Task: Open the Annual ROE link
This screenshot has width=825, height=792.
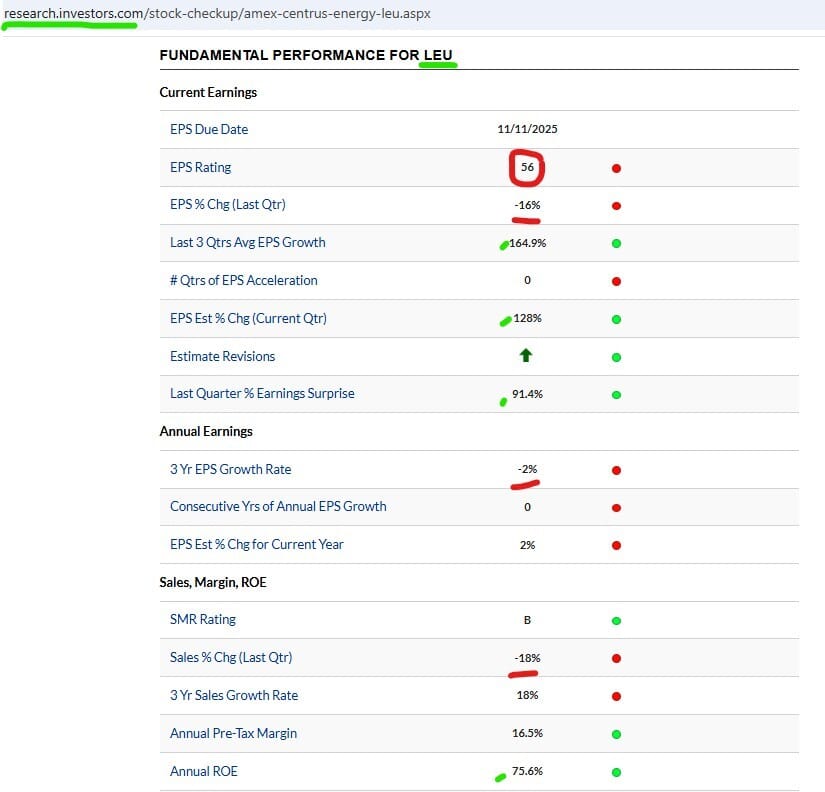Action: 204,771
